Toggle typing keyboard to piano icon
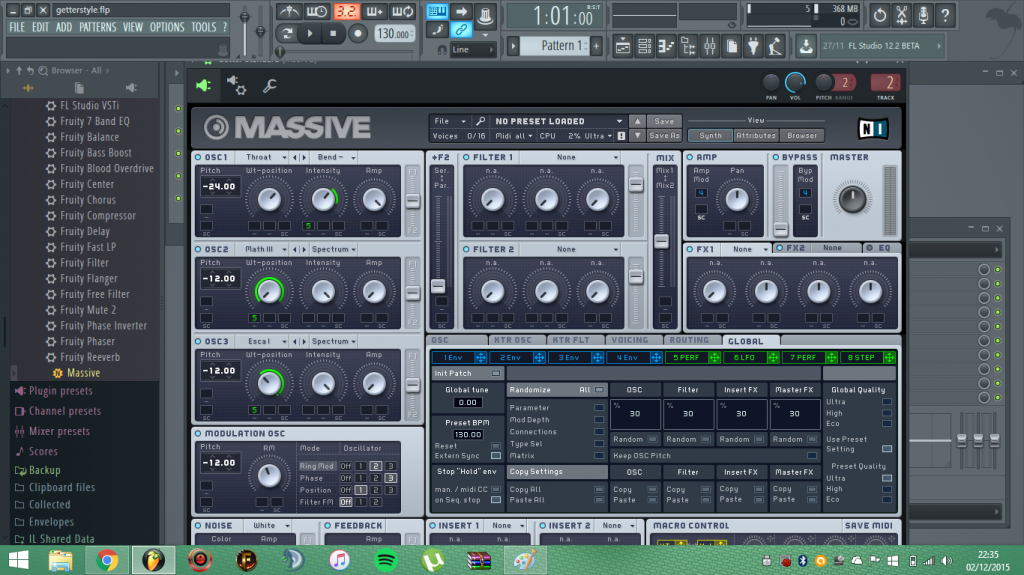This screenshot has height=575, width=1024. [x=437, y=11]
